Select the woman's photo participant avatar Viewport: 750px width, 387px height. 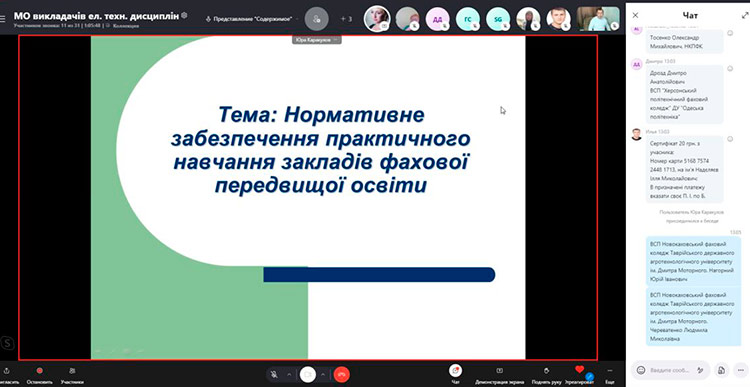pos(377,19)
